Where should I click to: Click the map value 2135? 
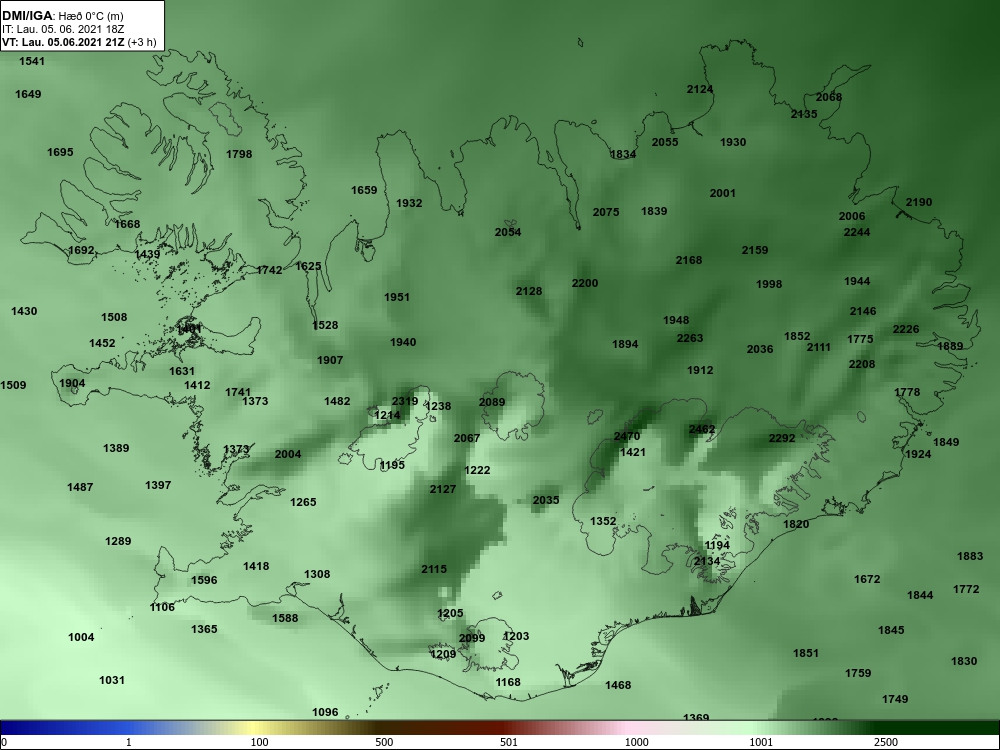click(x=804, y=114)
